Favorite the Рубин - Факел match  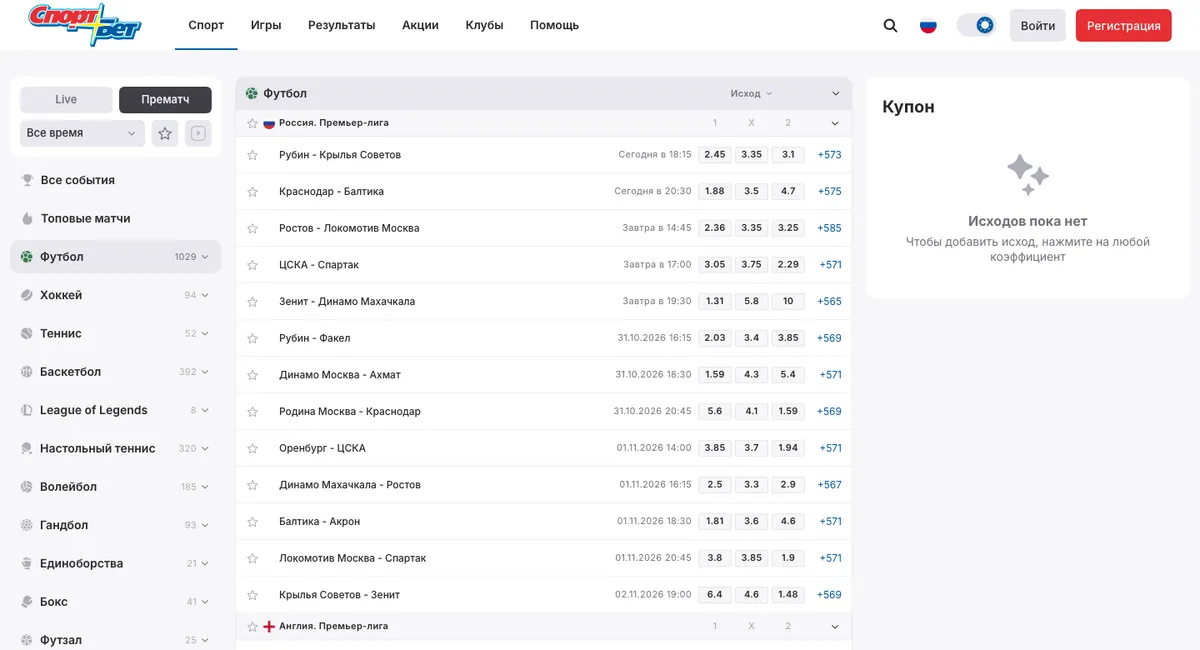coord(252,338)
